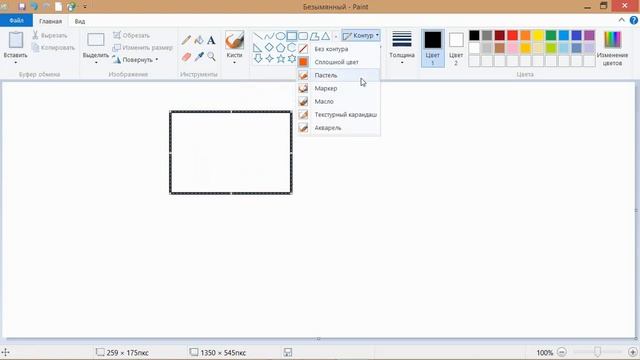Viewport: 640px width, 360px height.
Task: Click the New document icon in title bar
Action: (58, 7)
